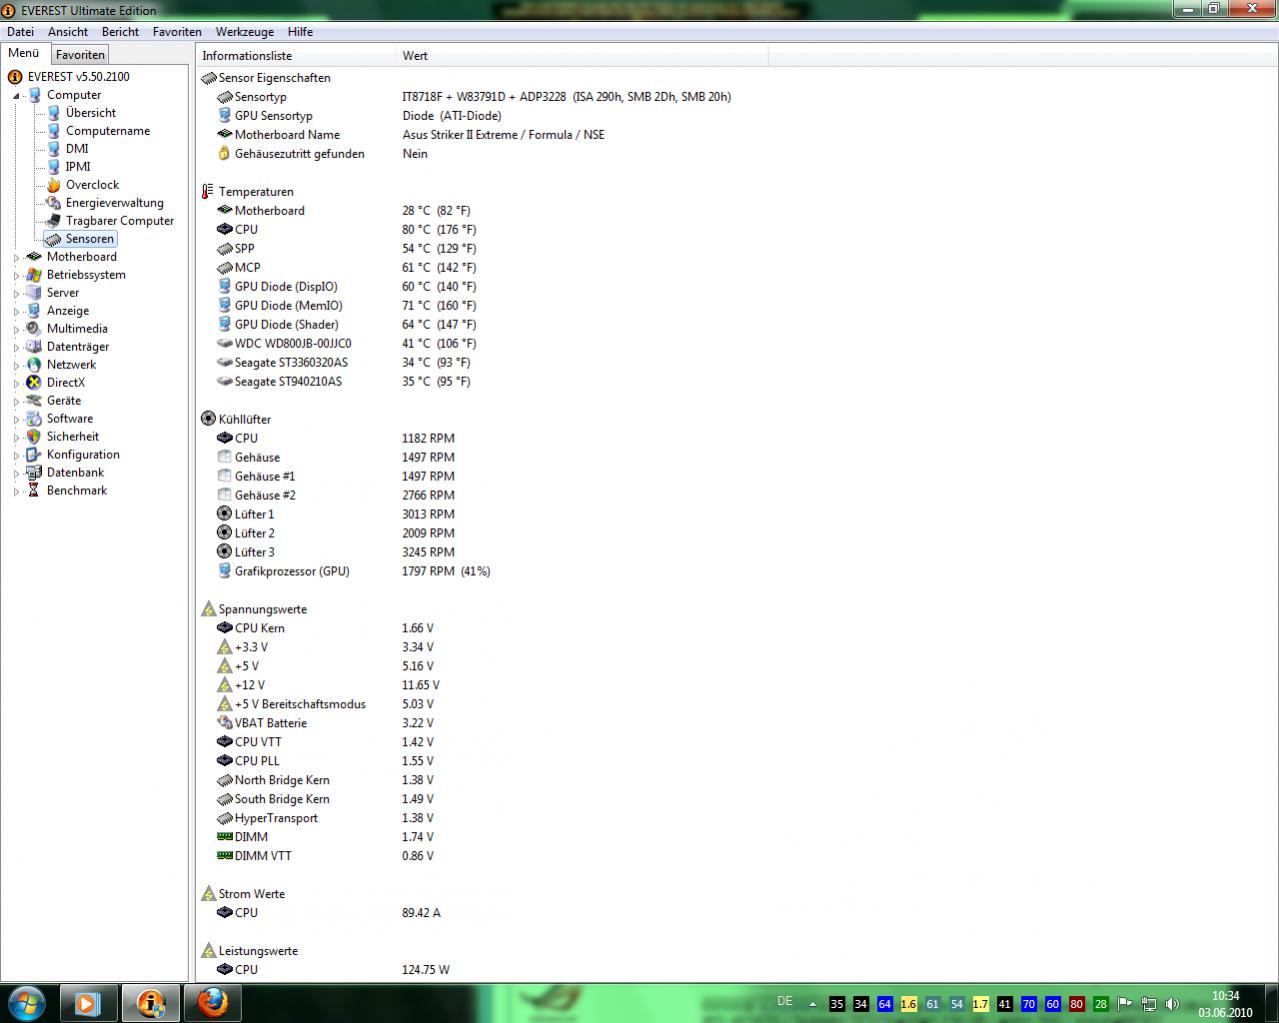Expand the Netzwerk tree node
Screen dimensions: 1279x1023
[x=16, y=366]
